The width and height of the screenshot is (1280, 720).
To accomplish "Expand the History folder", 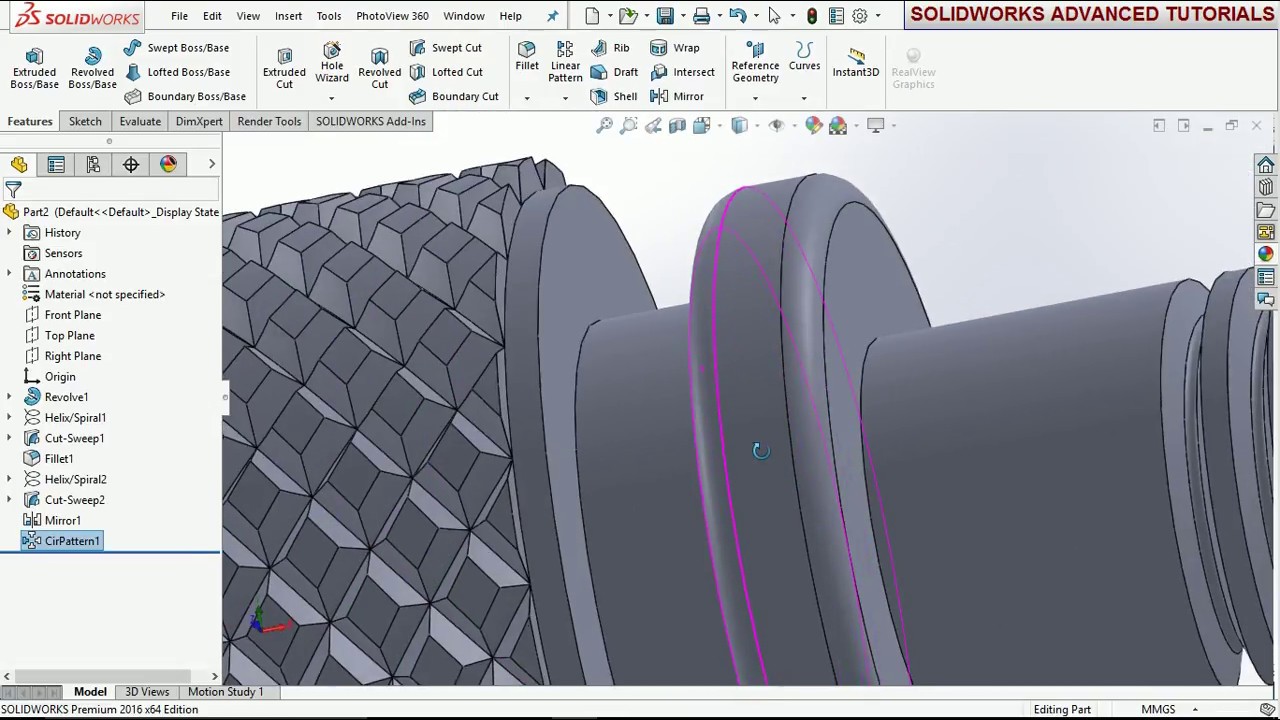I will click(9, 233).
